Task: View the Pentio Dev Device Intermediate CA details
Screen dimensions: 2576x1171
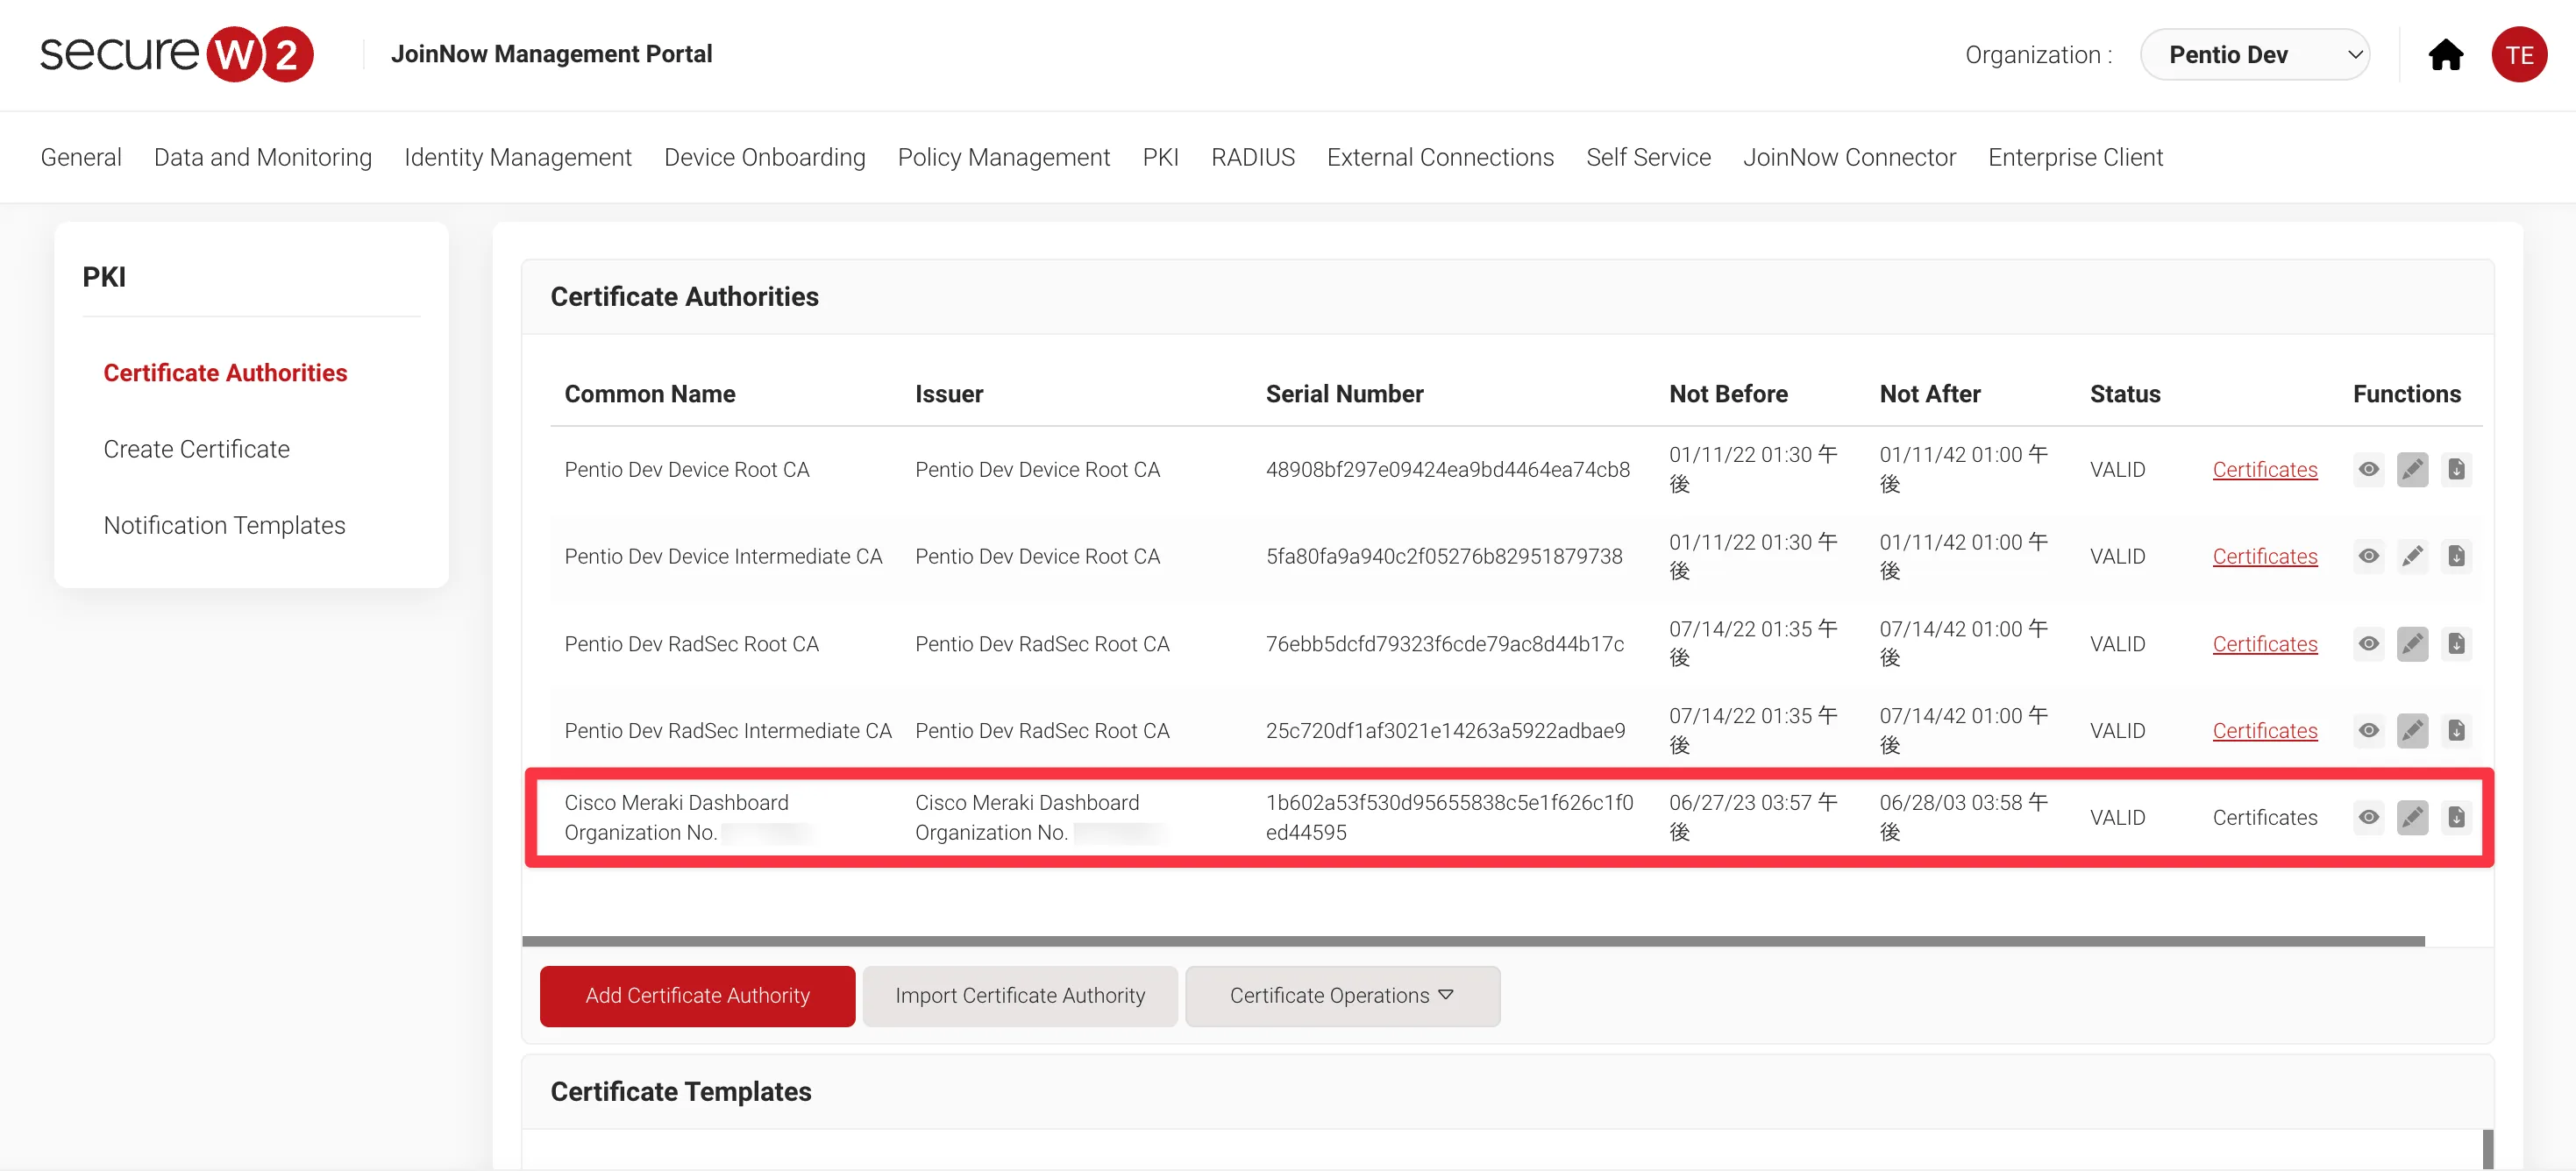Action: click(2368, 556)
